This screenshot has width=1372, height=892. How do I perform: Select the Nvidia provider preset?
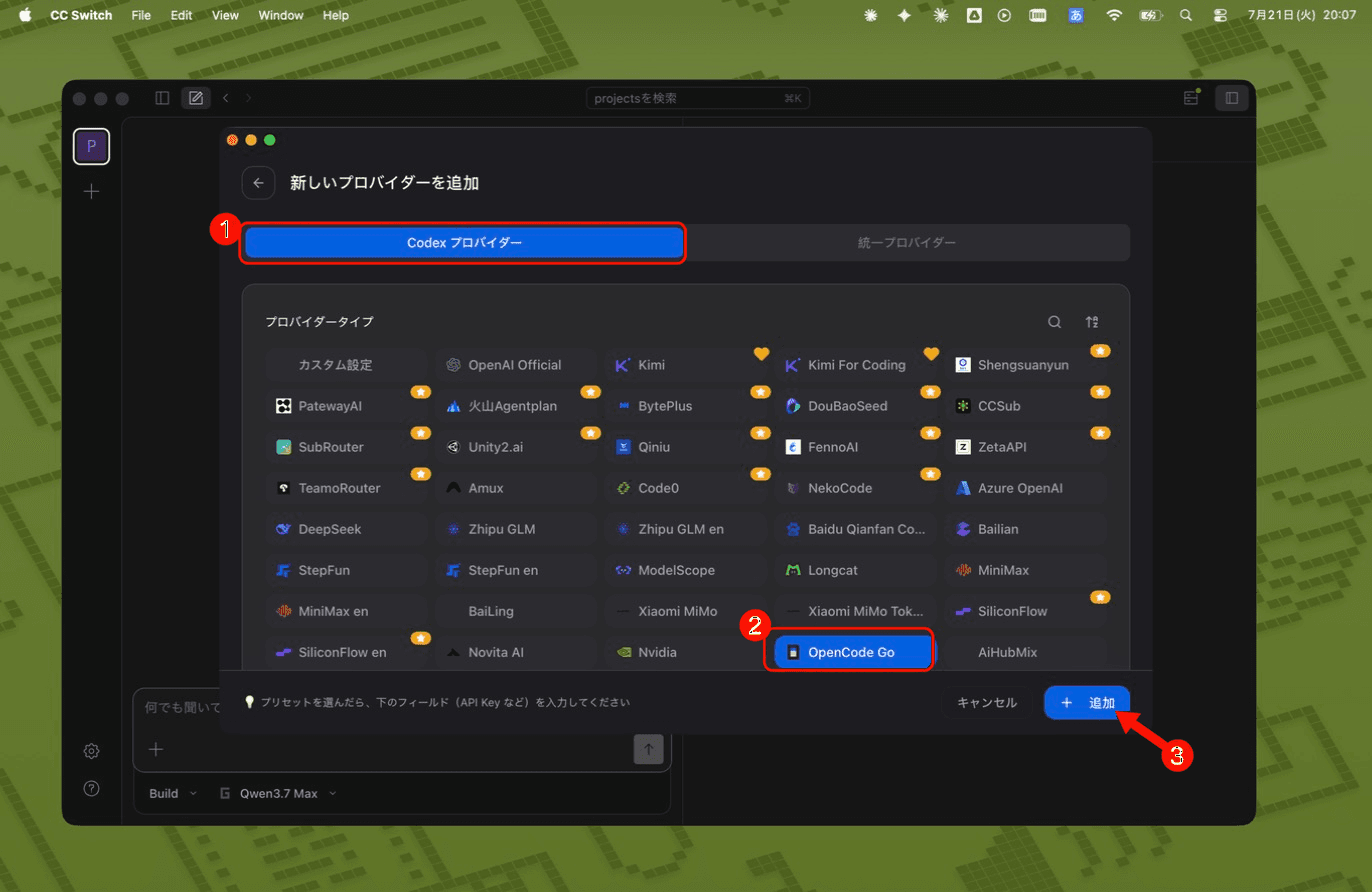coord(686,652)
